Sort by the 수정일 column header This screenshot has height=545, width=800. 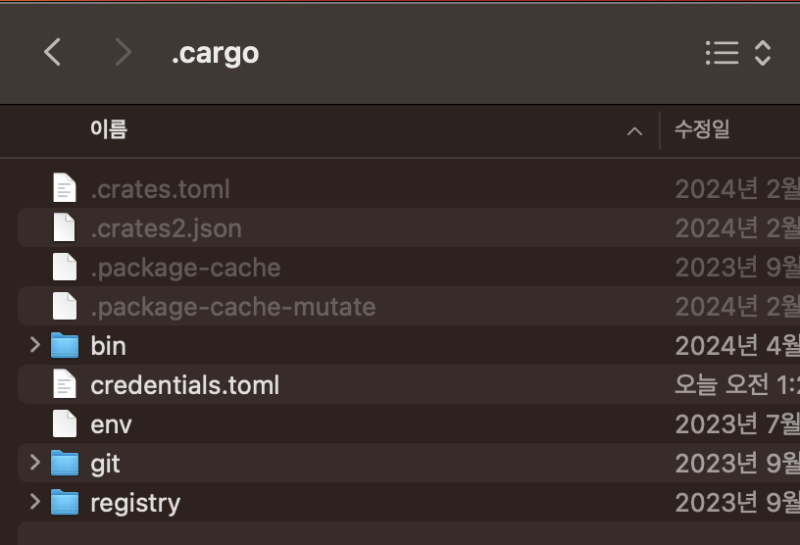(x=702, y=130)
